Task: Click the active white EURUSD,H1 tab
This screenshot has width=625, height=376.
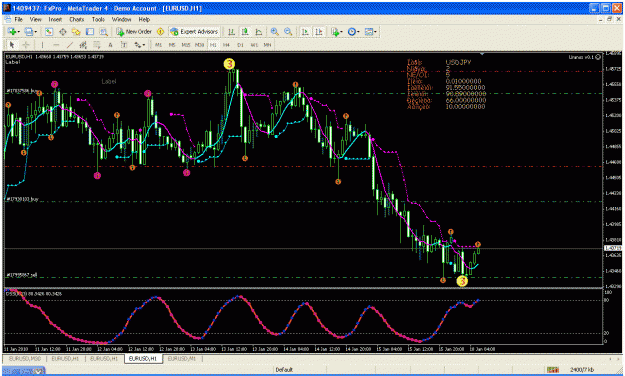Action: [x=143, y=359]
